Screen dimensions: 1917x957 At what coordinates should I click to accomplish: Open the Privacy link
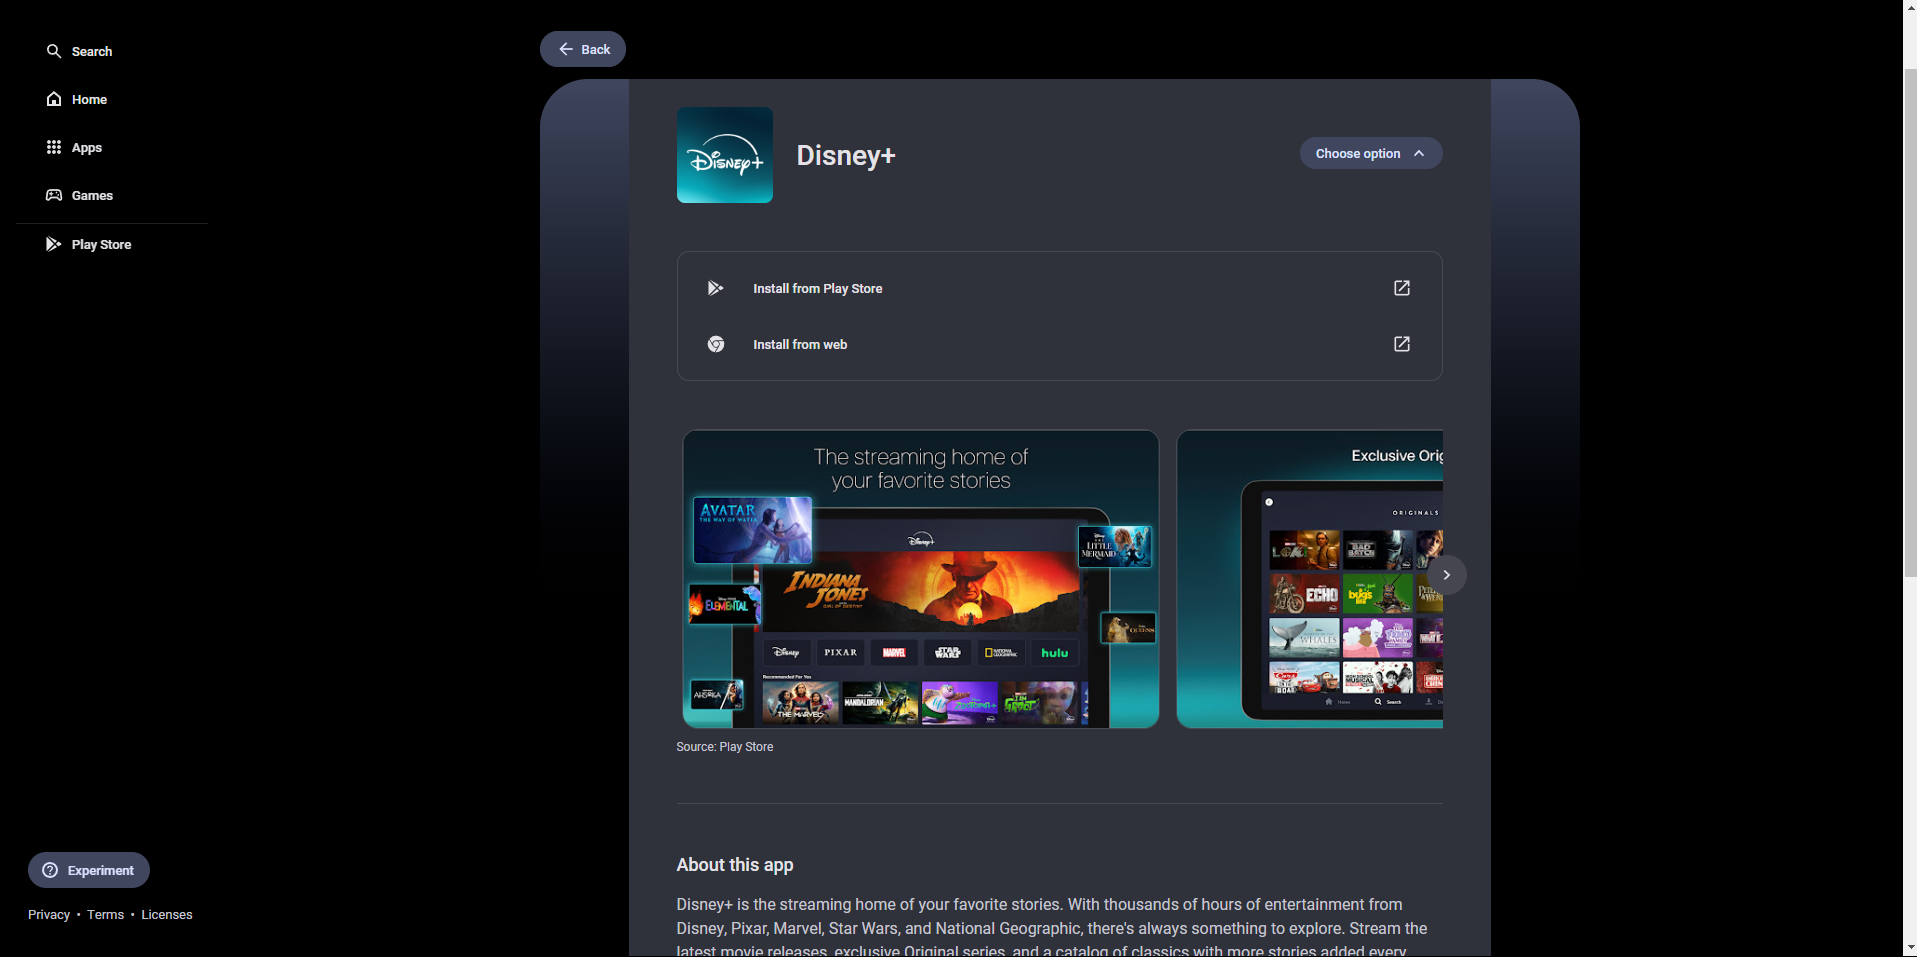point(49,914)
